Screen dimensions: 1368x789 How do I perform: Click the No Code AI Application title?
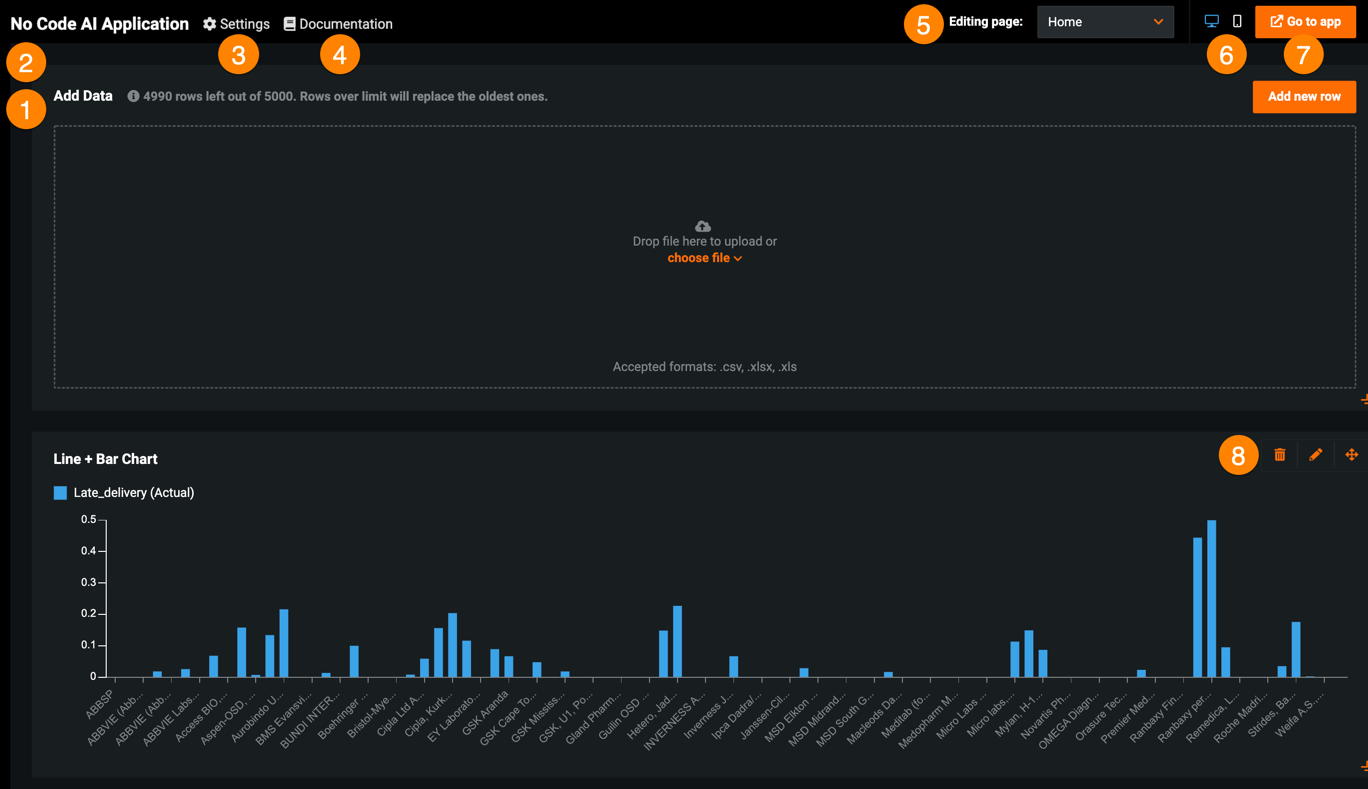[99, 24]
